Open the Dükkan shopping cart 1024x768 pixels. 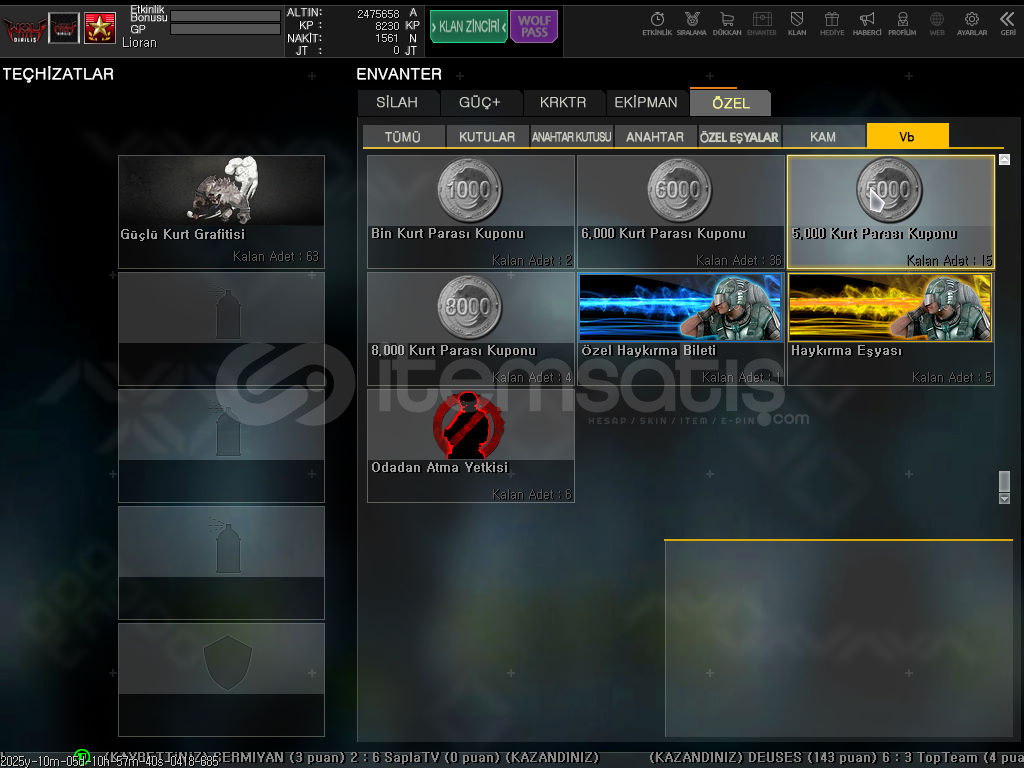click(727, 23)
